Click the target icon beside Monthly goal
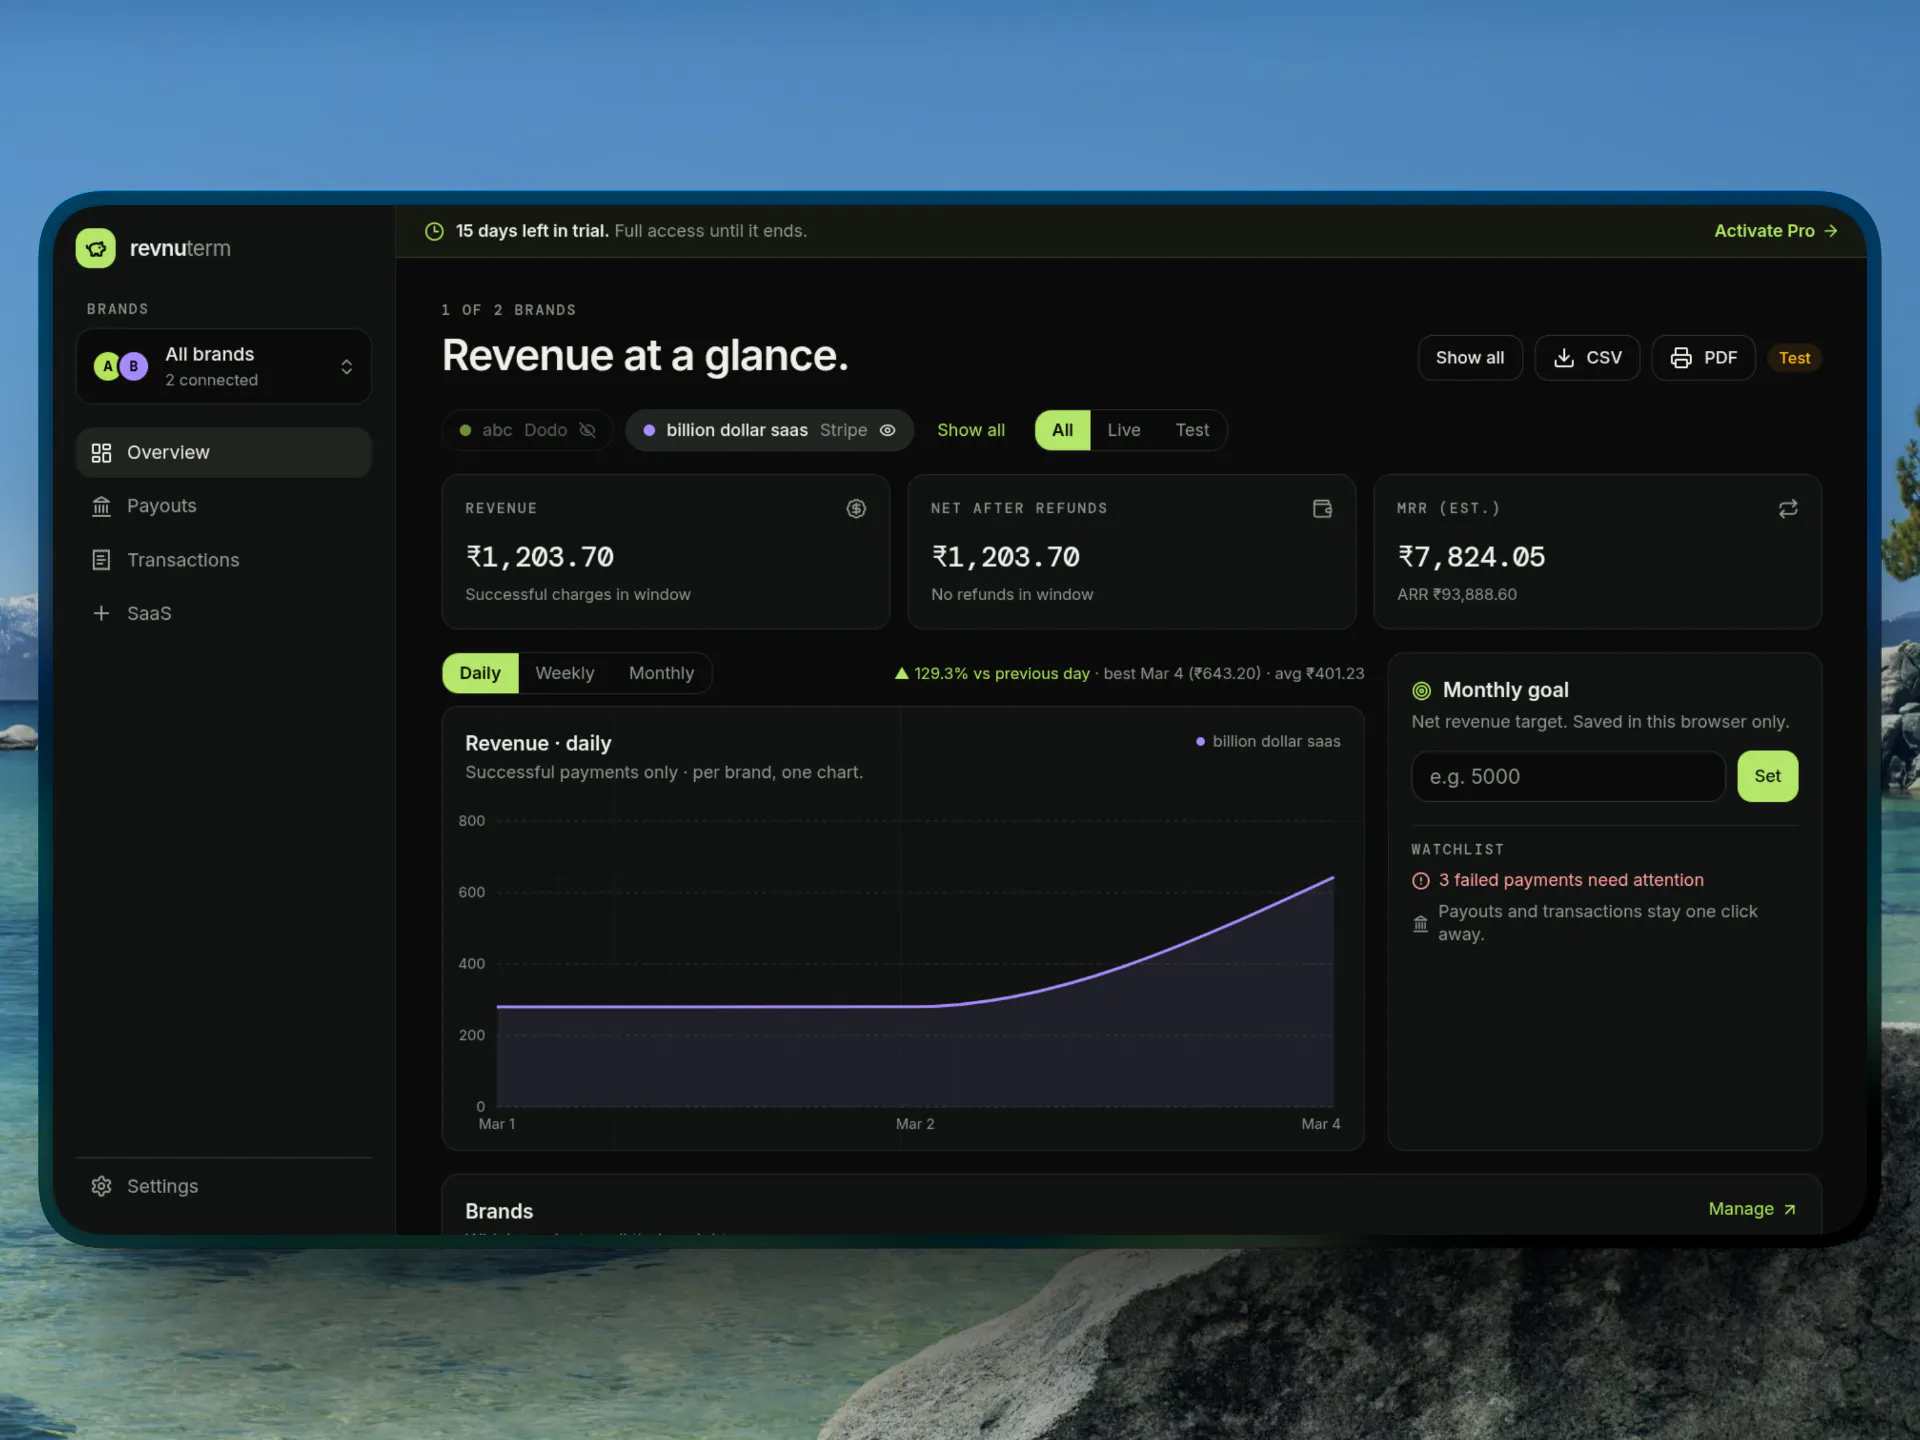This screenshot has width=1920, height=1440. coord(1421,691)
